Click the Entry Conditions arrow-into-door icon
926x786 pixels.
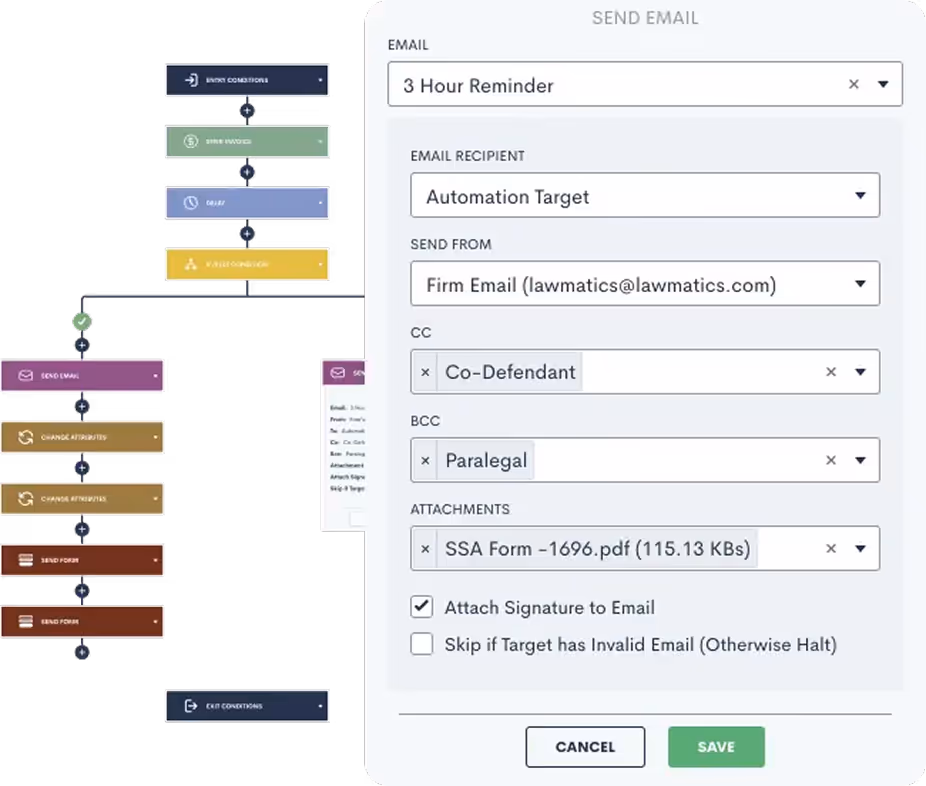coord(191,80)
